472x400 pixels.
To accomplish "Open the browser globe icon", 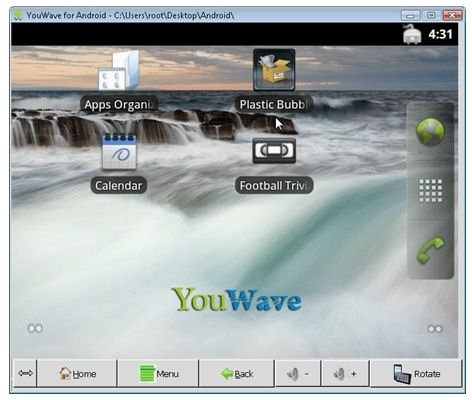I will [x=430, y=132].
